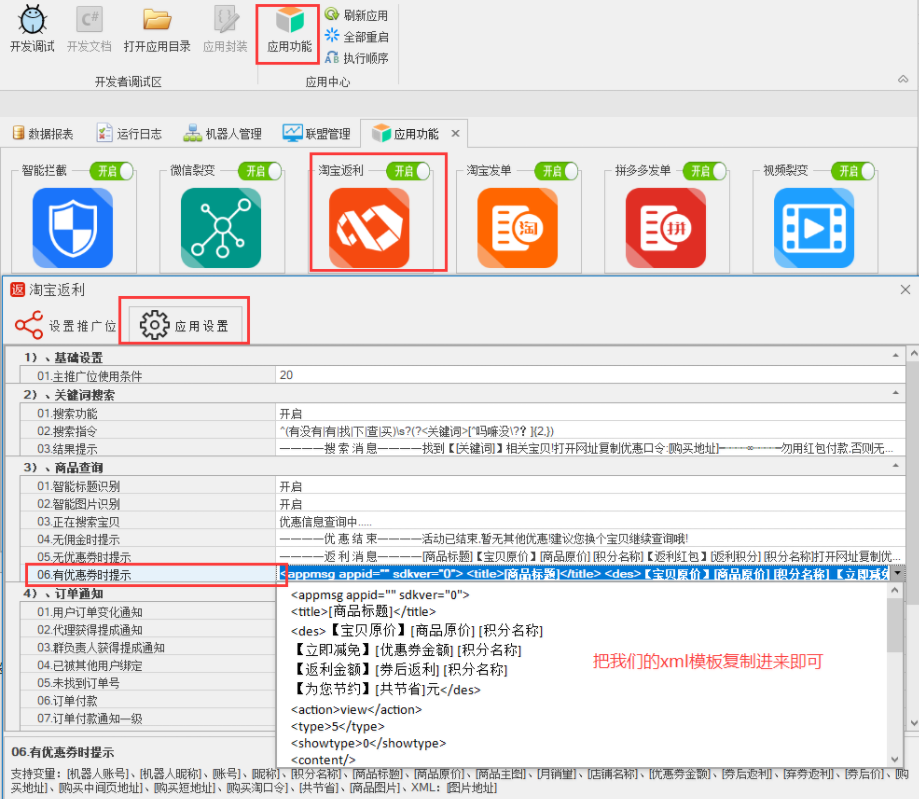Open the 视频裂变 blue film app icon
This screenshot has height=799, width=919.
click(814, 228)
